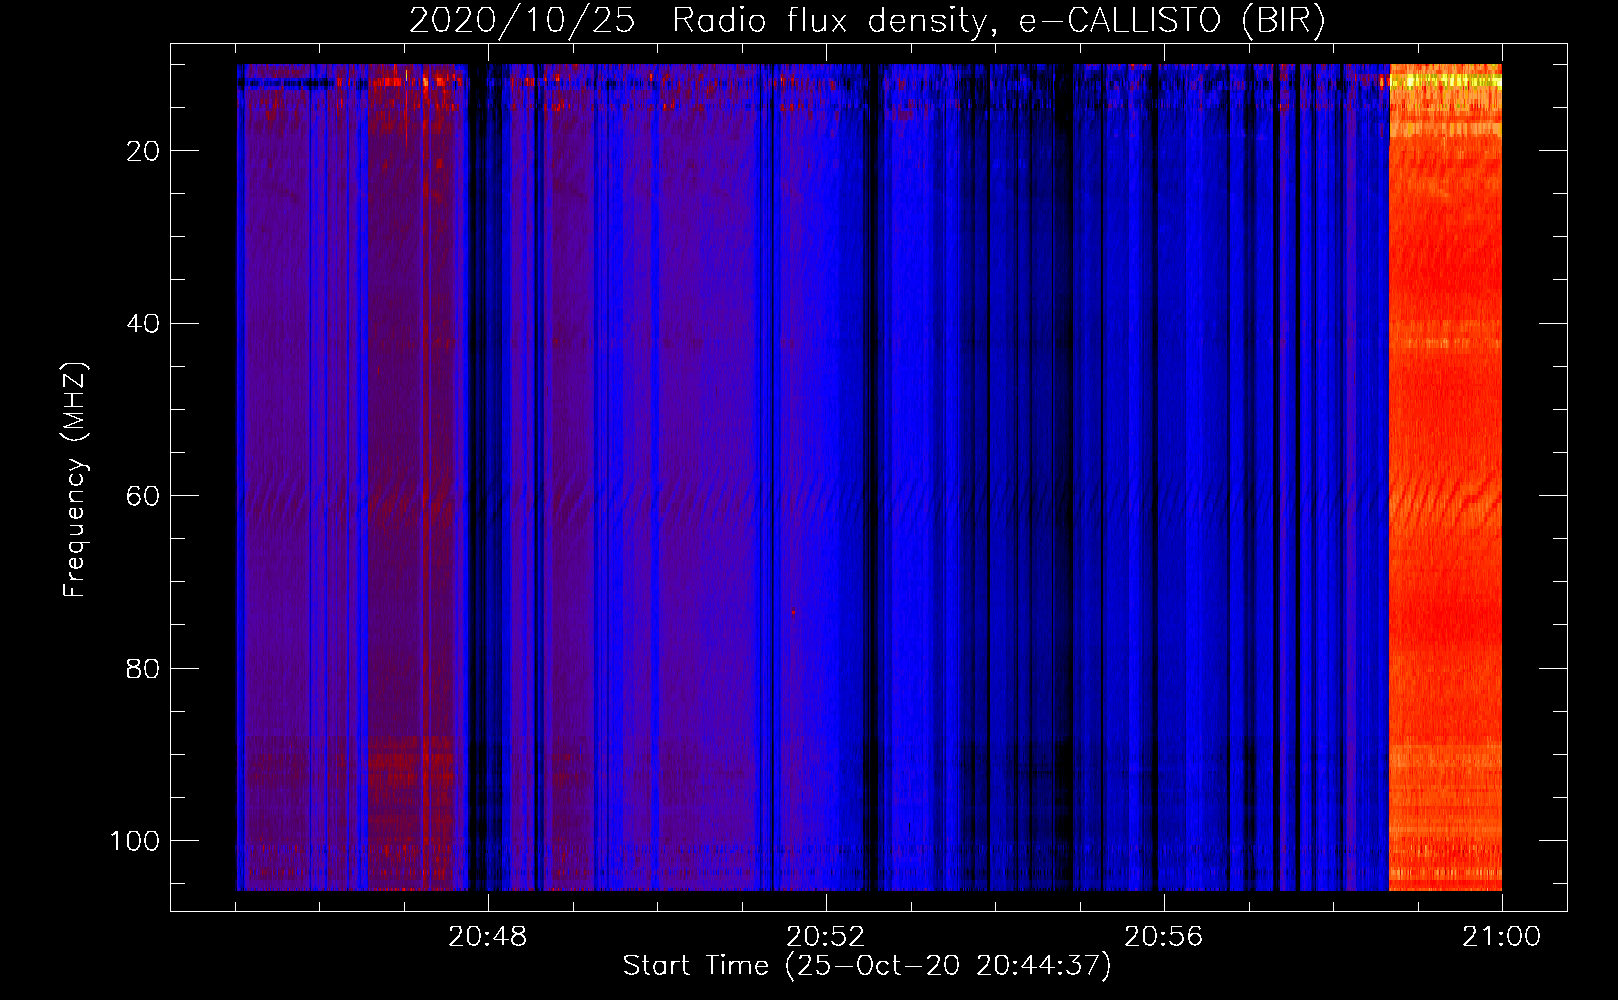1618x1000 pixels.
Task: Click the 21:00 time tick label
Action: pos(1501,937)
